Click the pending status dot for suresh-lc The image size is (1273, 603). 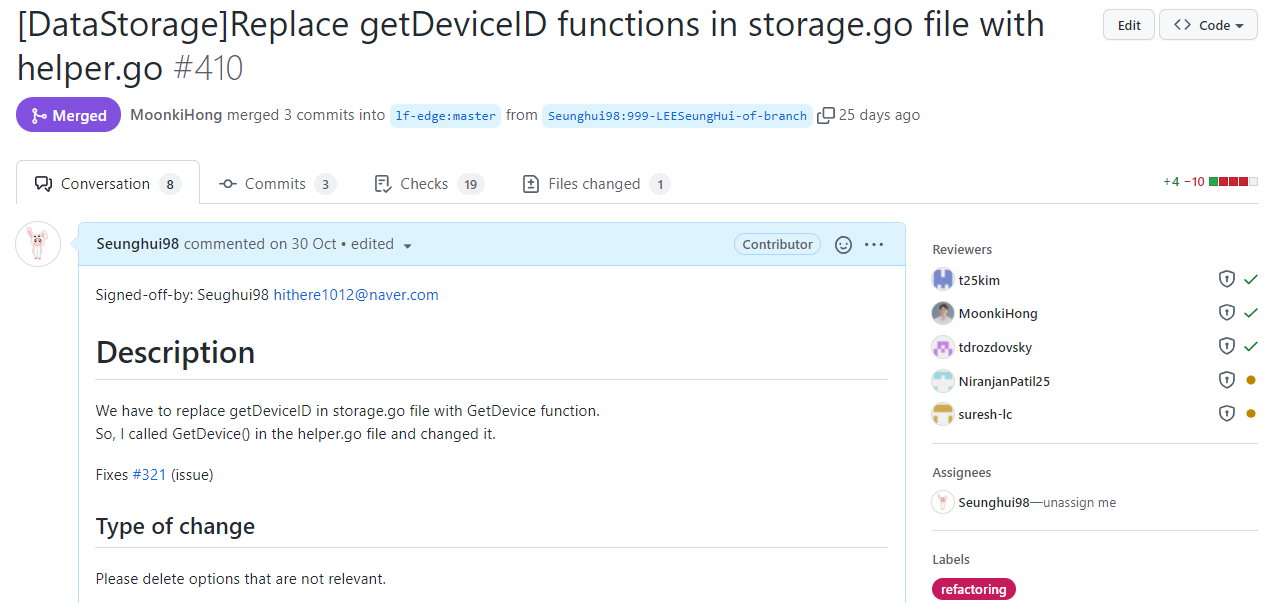(1250, 414)
